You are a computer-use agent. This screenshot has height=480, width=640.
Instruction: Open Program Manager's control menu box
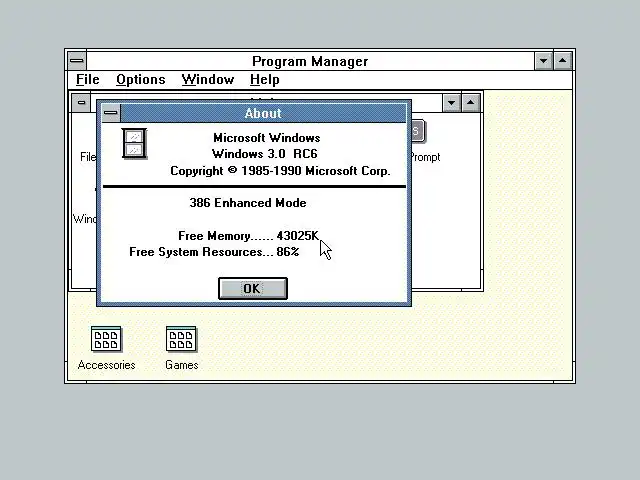pos(77,61)
